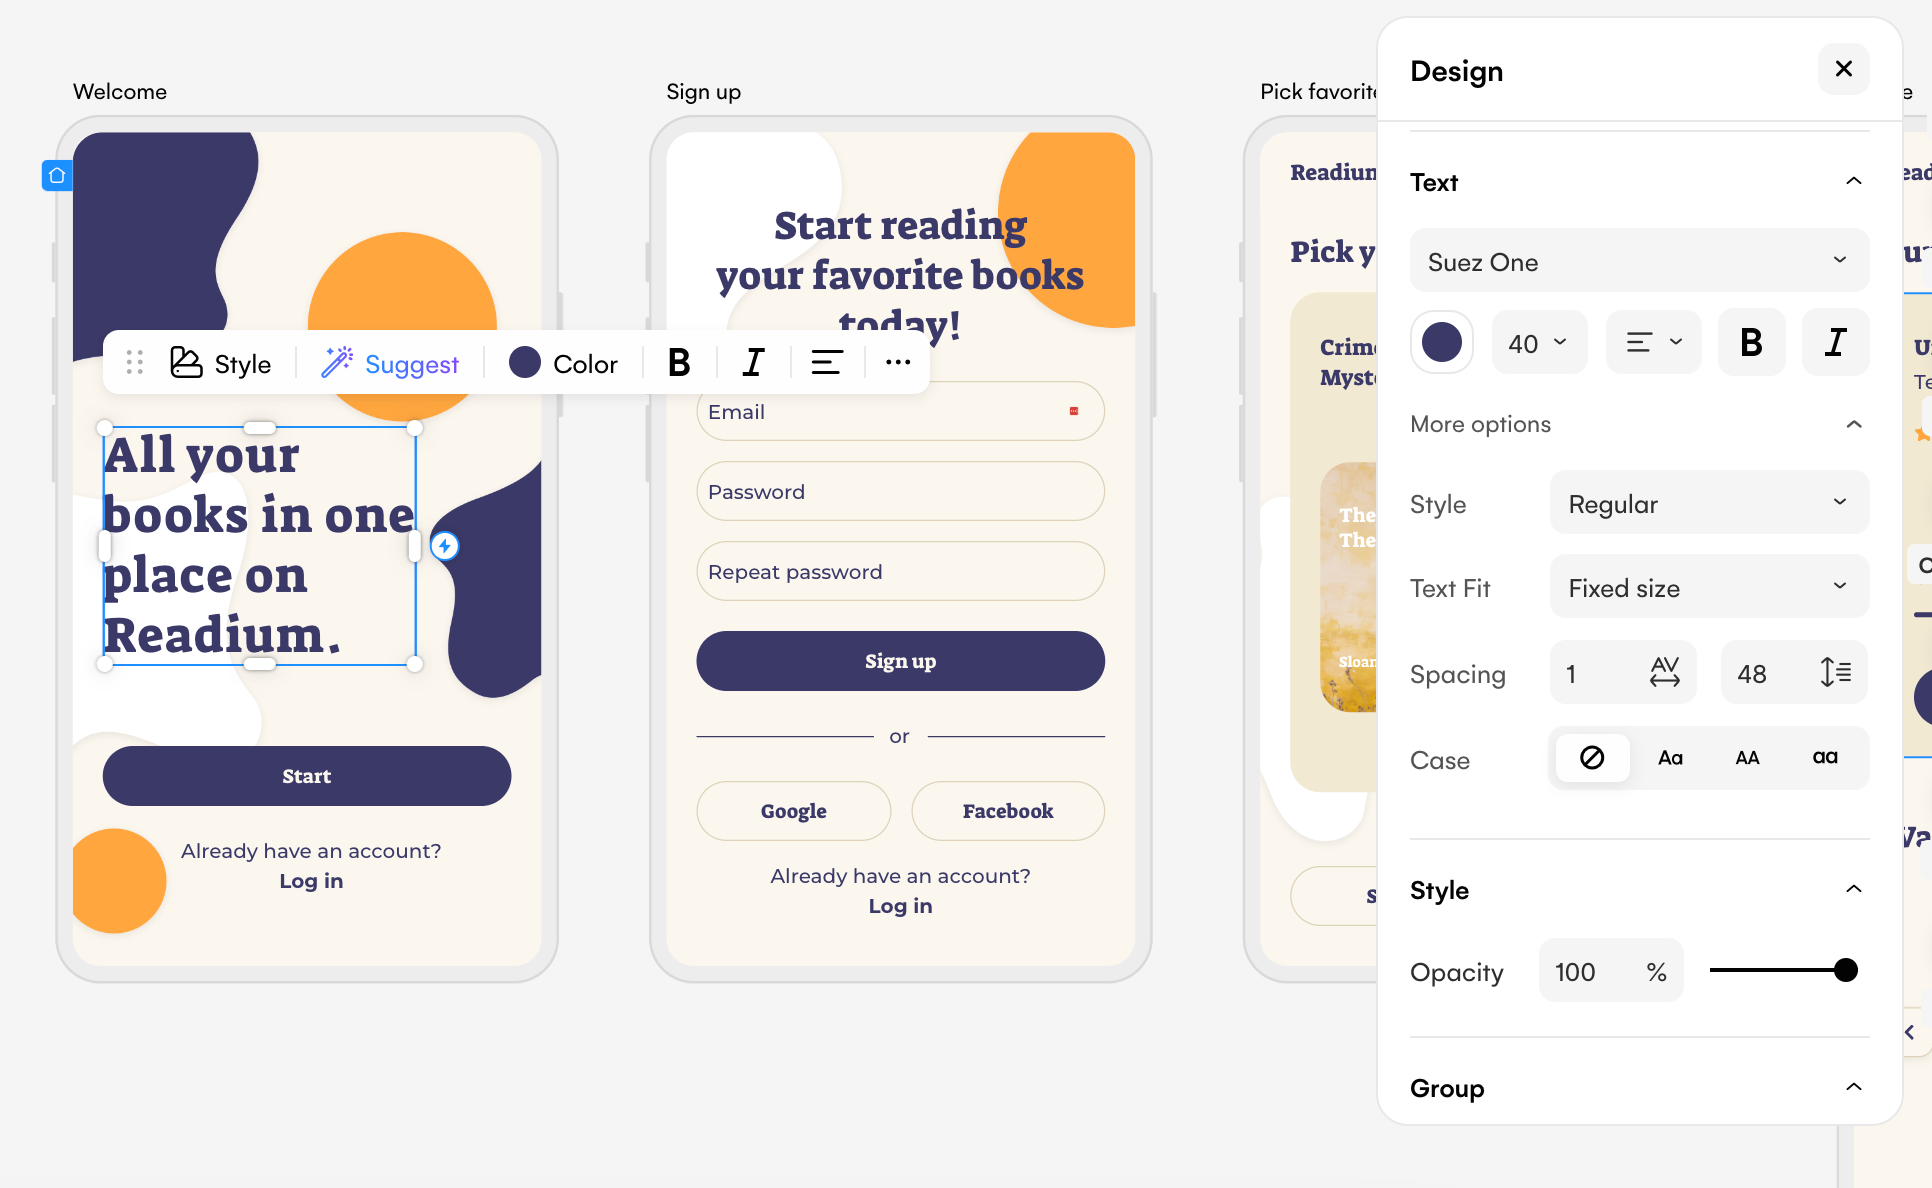Image resolution: width=1932 pixels, height=1188 pixels.
Task: Click the Bold formatting icon
Action: (x=680, y=364)
